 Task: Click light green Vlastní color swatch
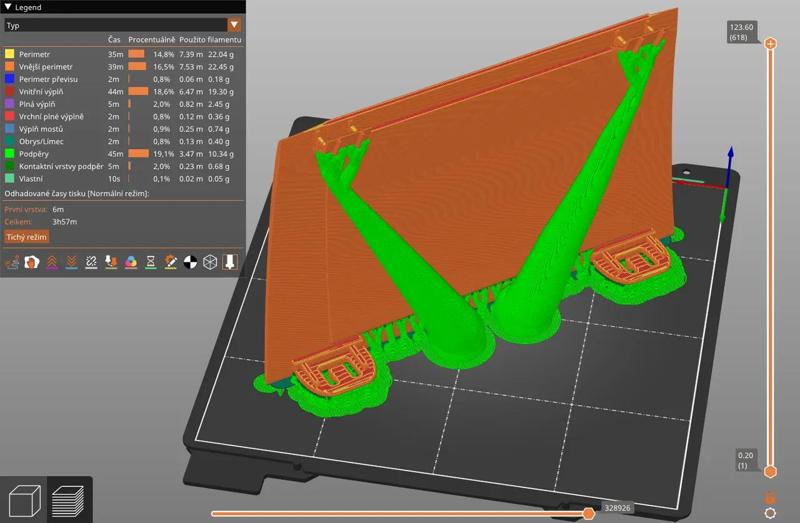pyautogui.click(x=9, y=179)
